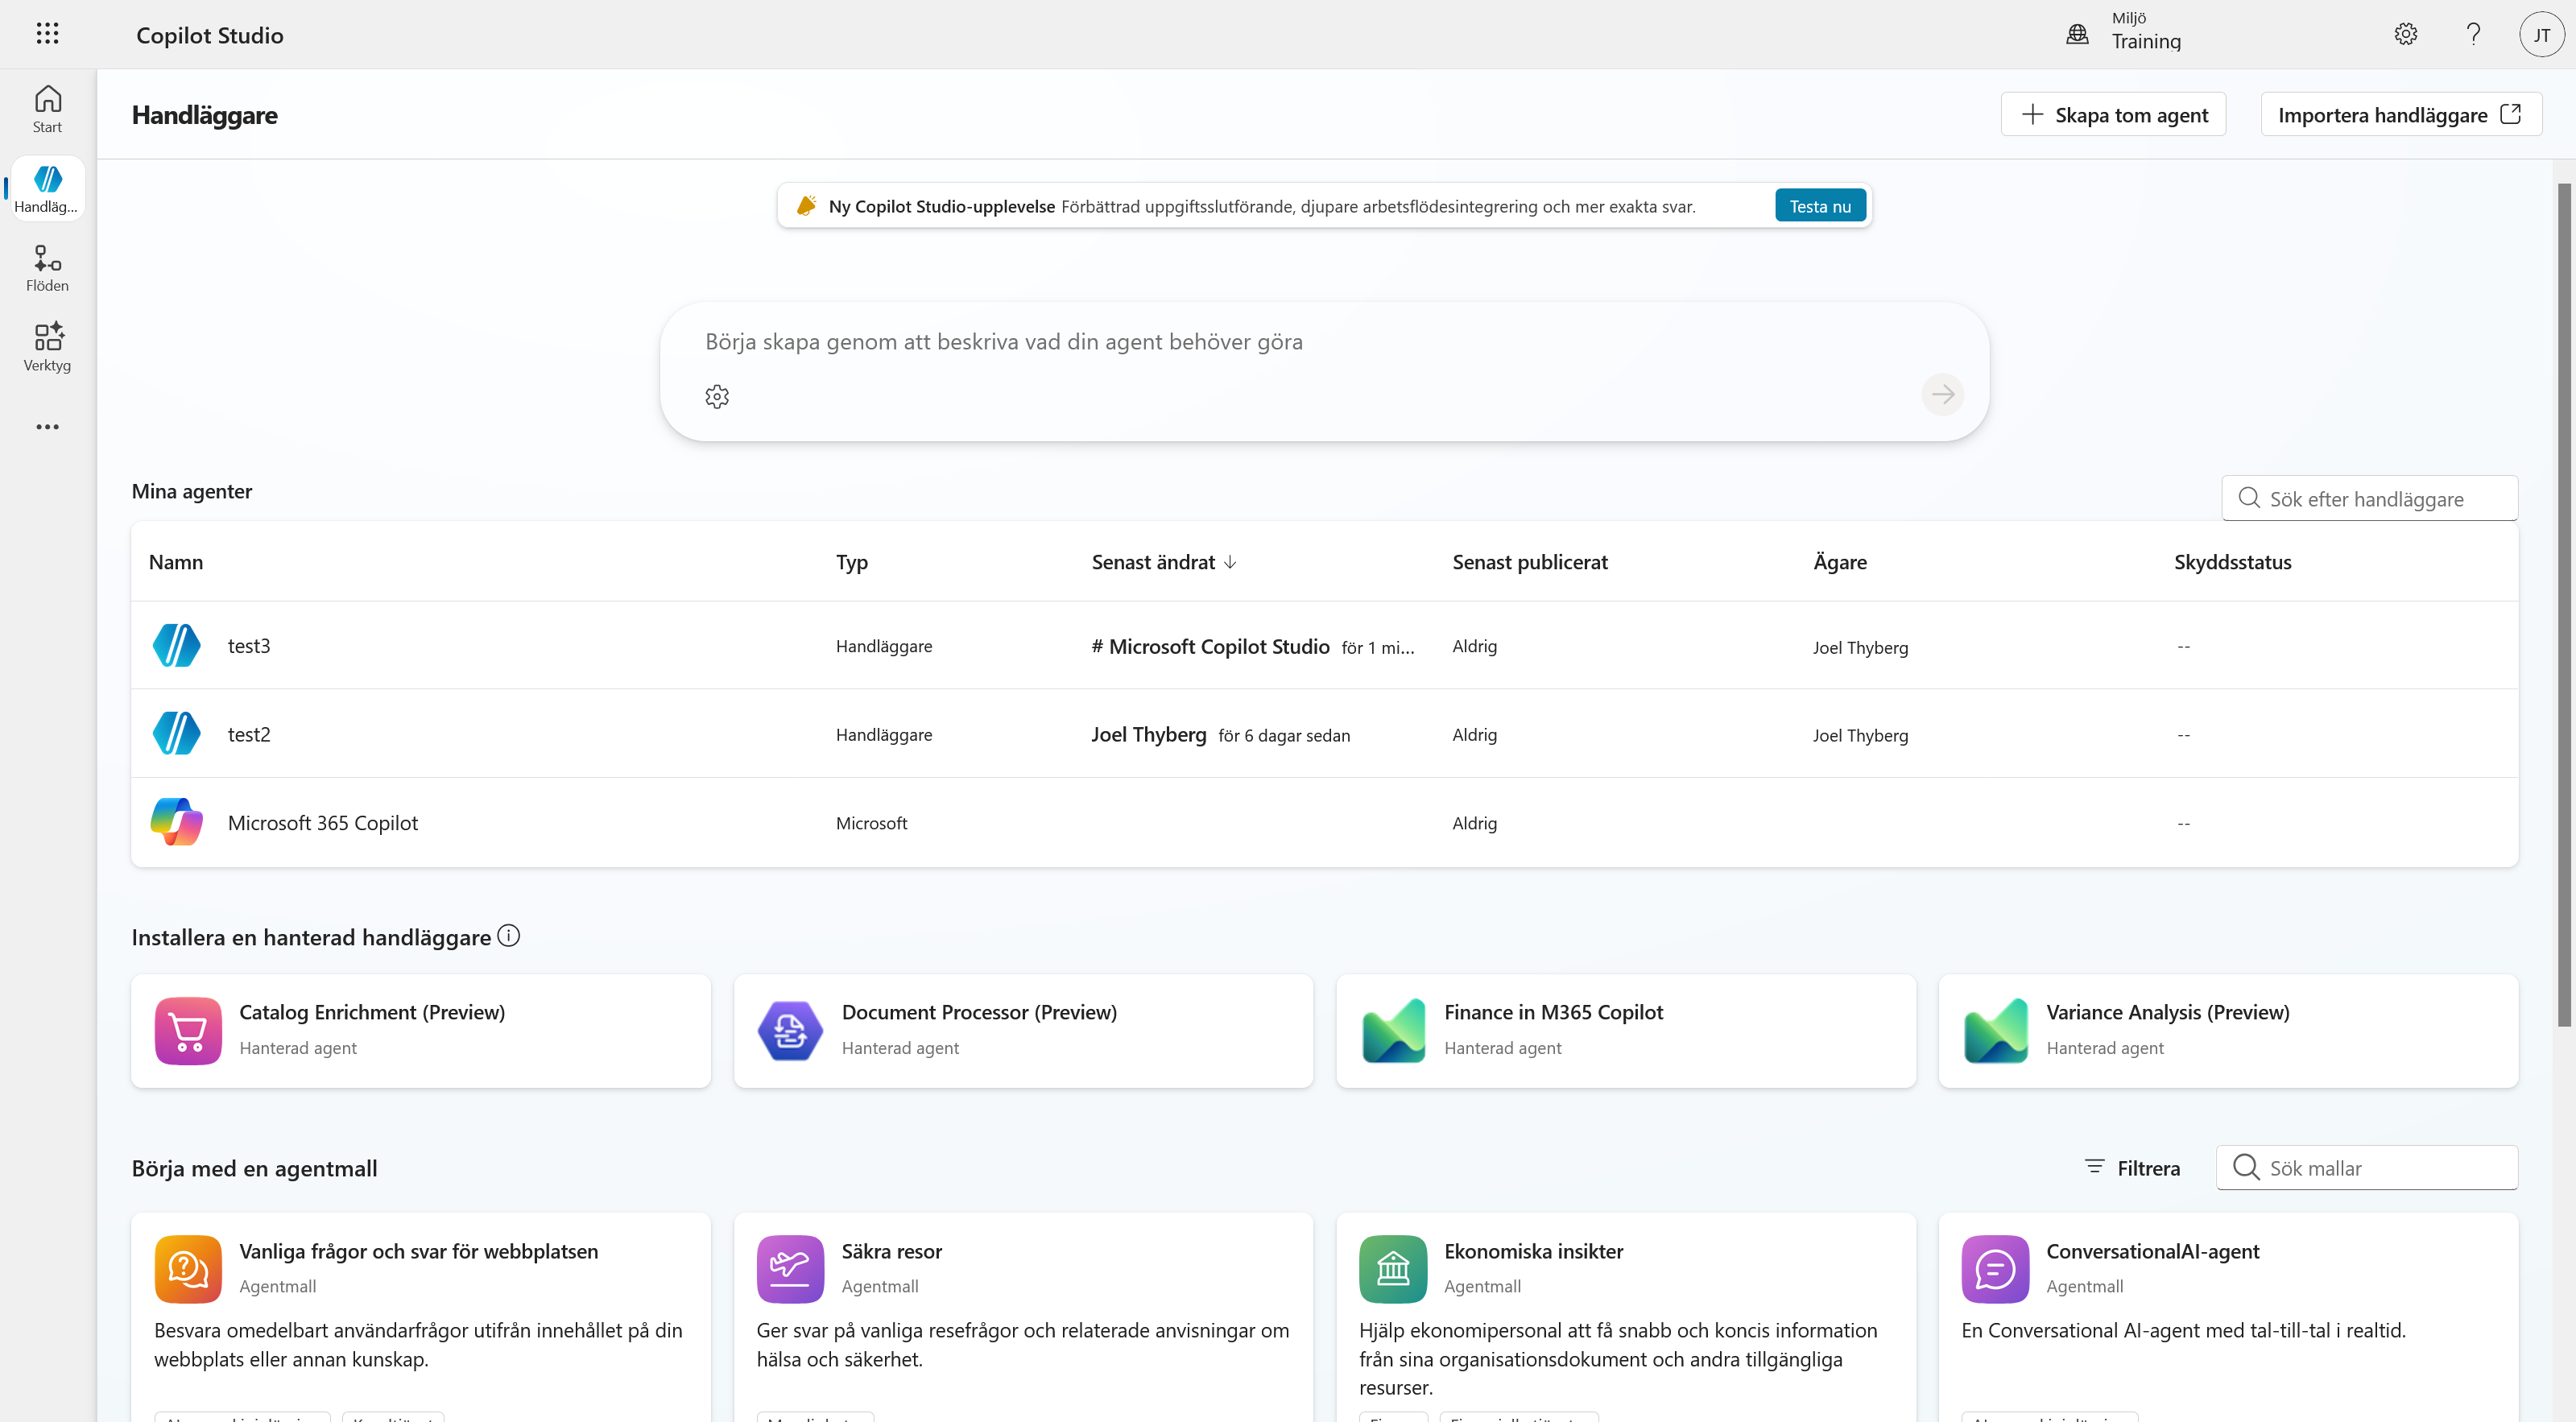Open Variance Analysis (Preview) card
This screenshot has width=2576, height=1422.
[x=2228, y=1030]
